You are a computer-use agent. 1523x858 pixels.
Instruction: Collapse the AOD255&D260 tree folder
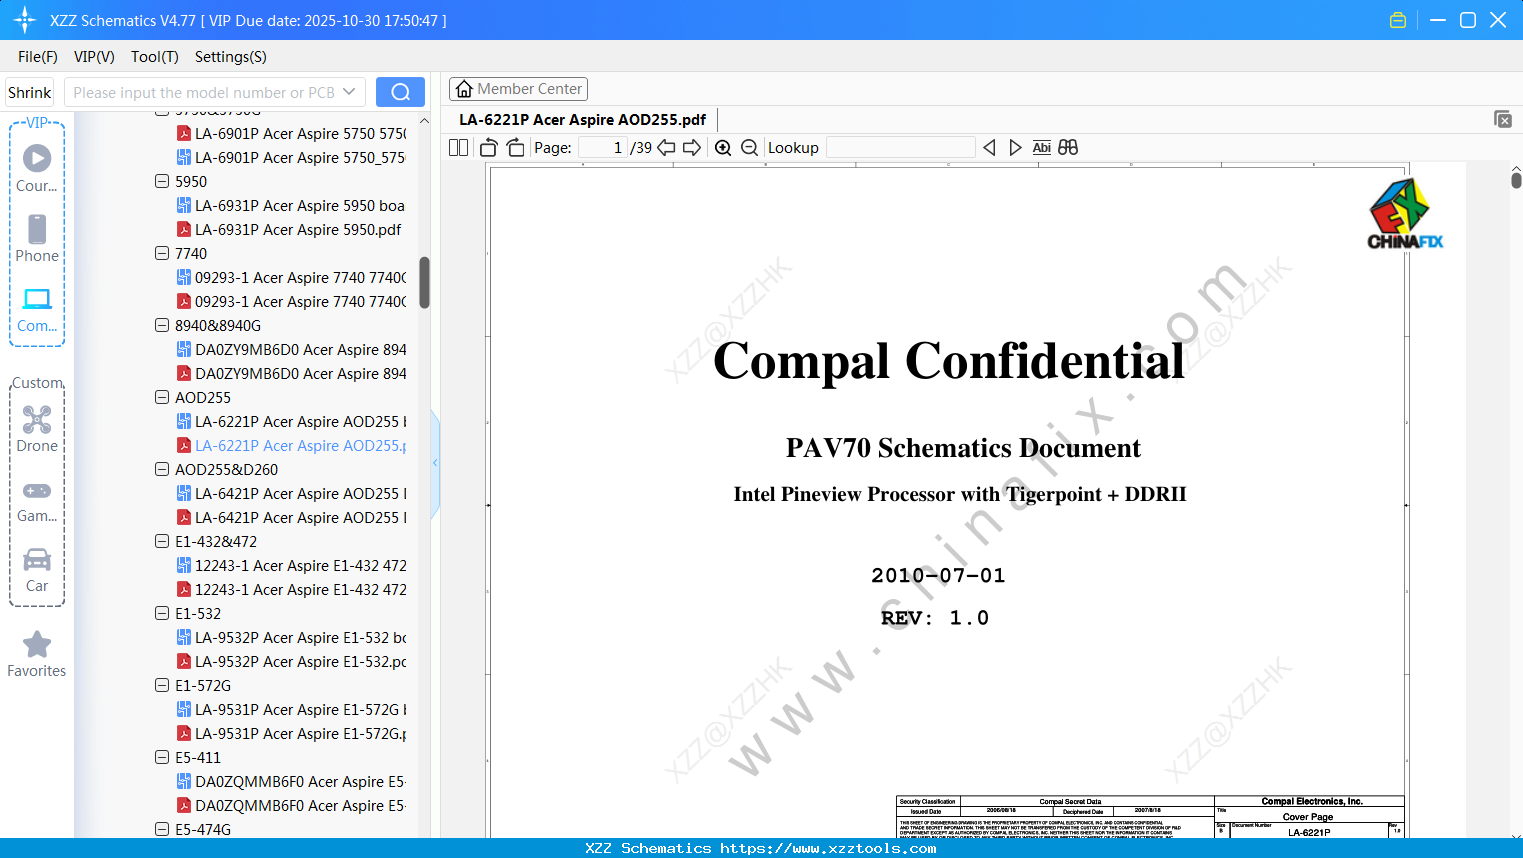pyautogui.click(x=162, y=470)
